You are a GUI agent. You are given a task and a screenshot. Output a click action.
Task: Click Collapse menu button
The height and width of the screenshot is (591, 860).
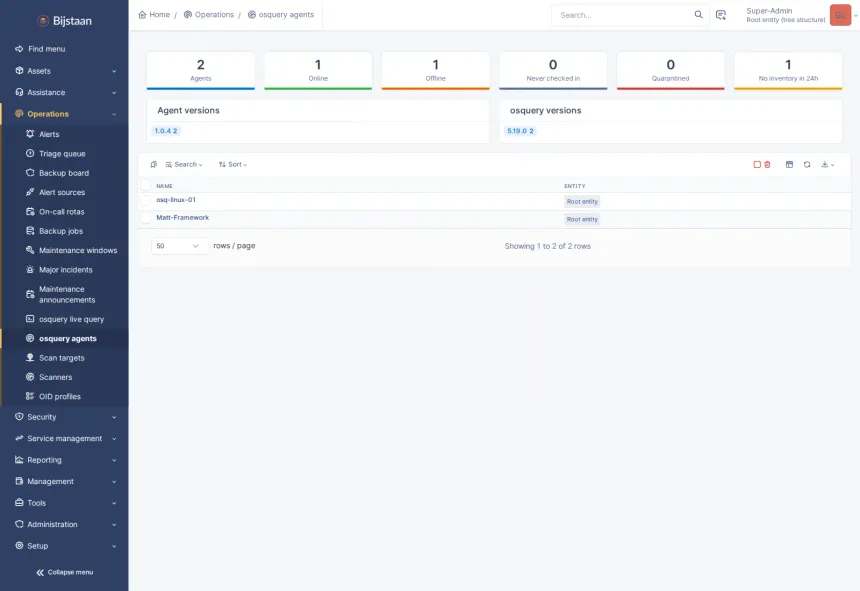coord(65,572)
